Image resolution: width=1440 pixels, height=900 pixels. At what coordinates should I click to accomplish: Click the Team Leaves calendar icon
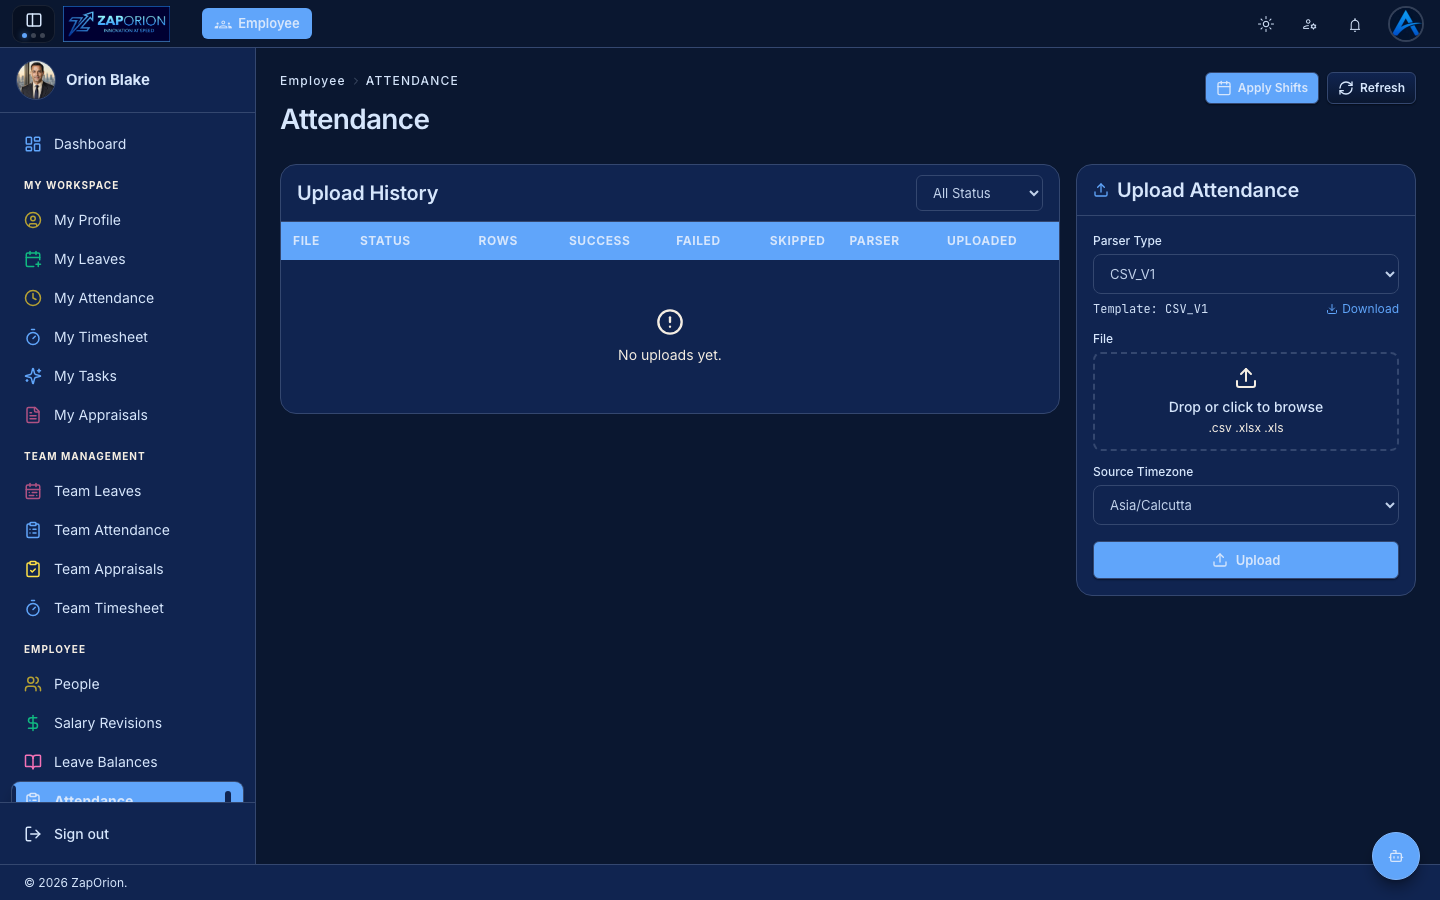[33, 491]
